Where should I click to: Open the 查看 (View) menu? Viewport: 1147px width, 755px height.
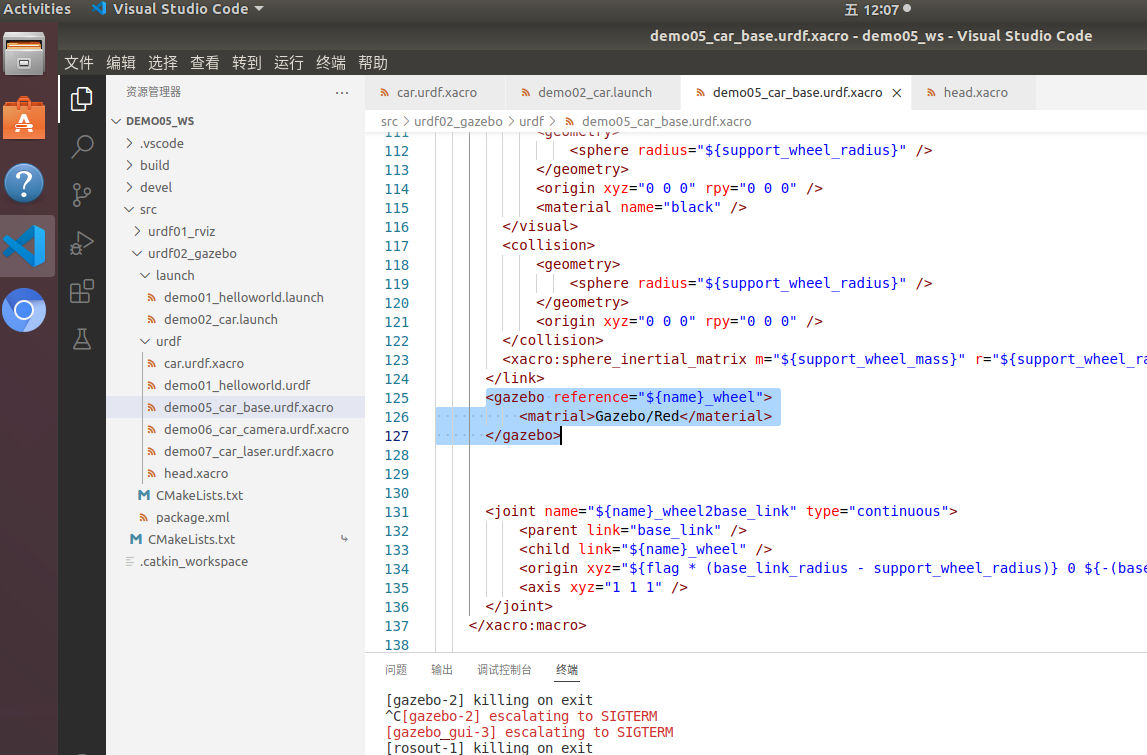(205, 63)
